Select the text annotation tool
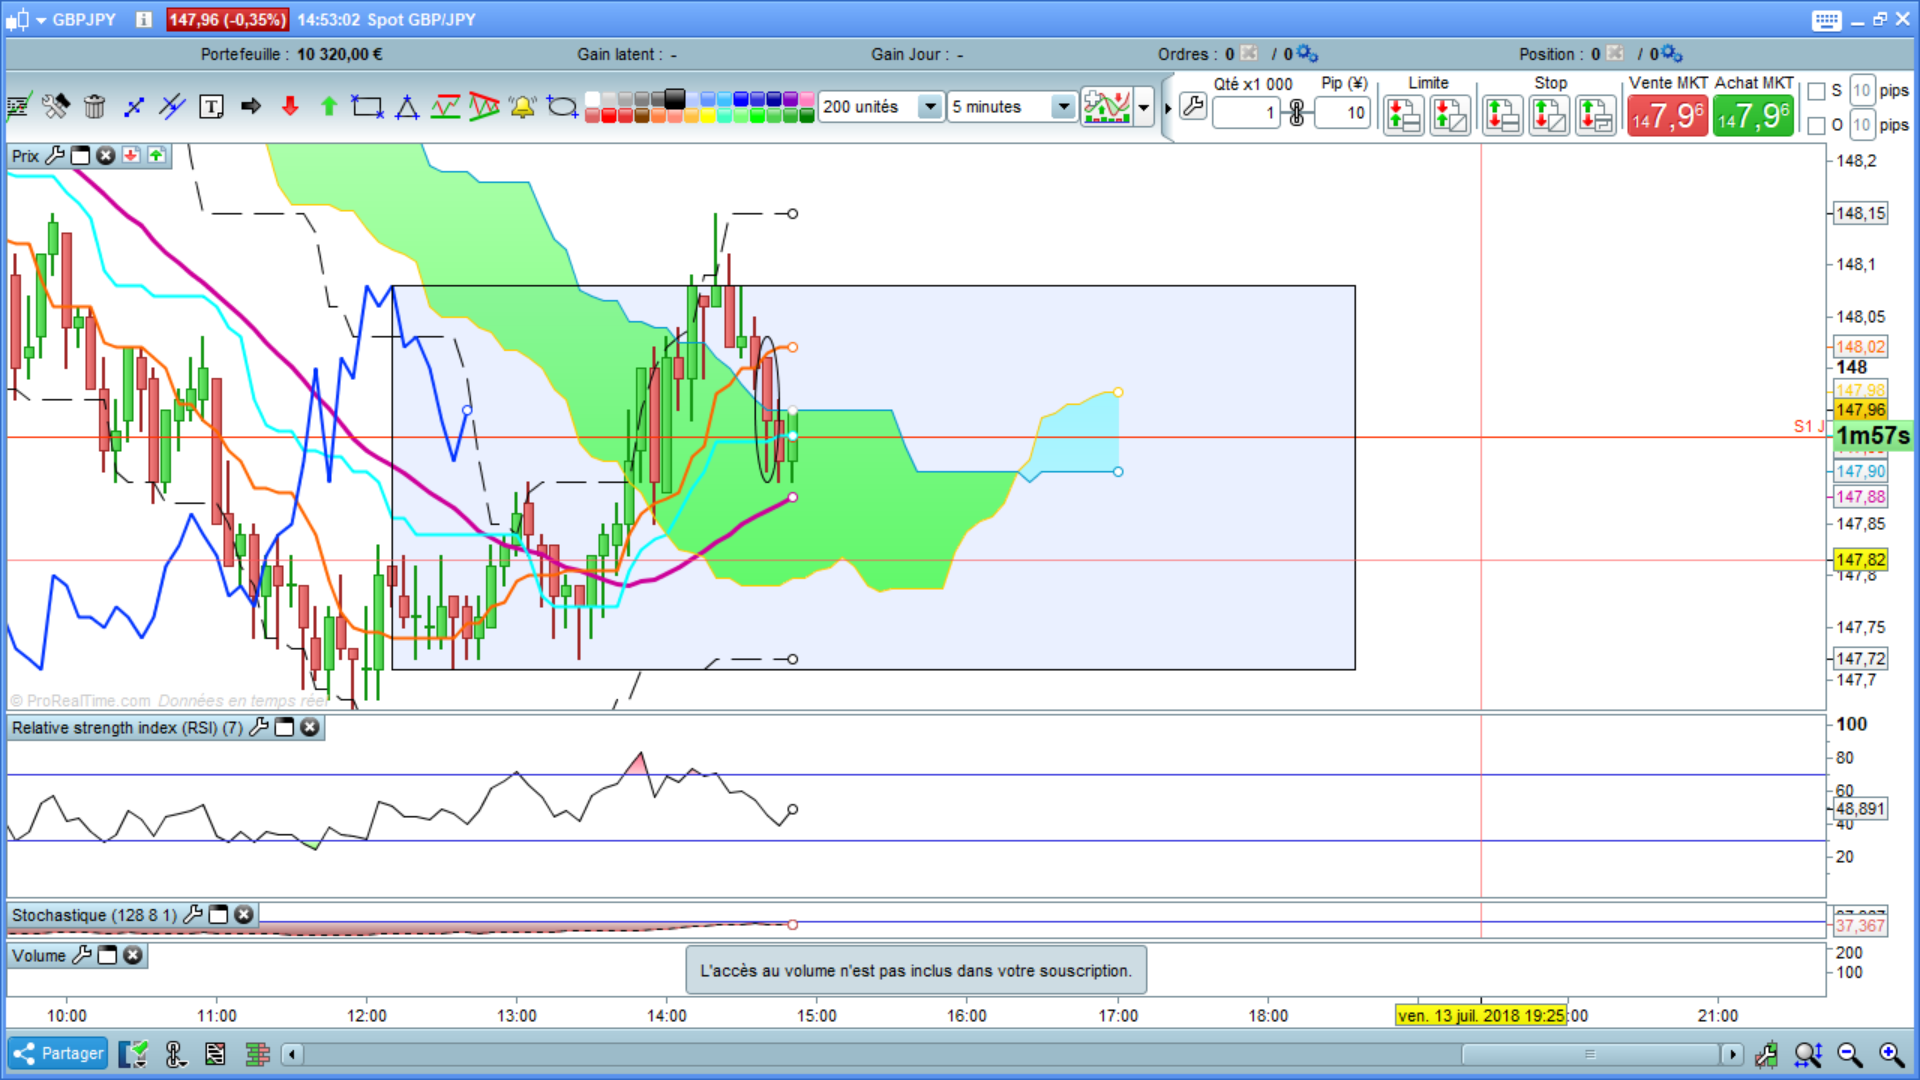Image resolution: width=1920 pixels, height=1080 pixels. pos(211,107)
